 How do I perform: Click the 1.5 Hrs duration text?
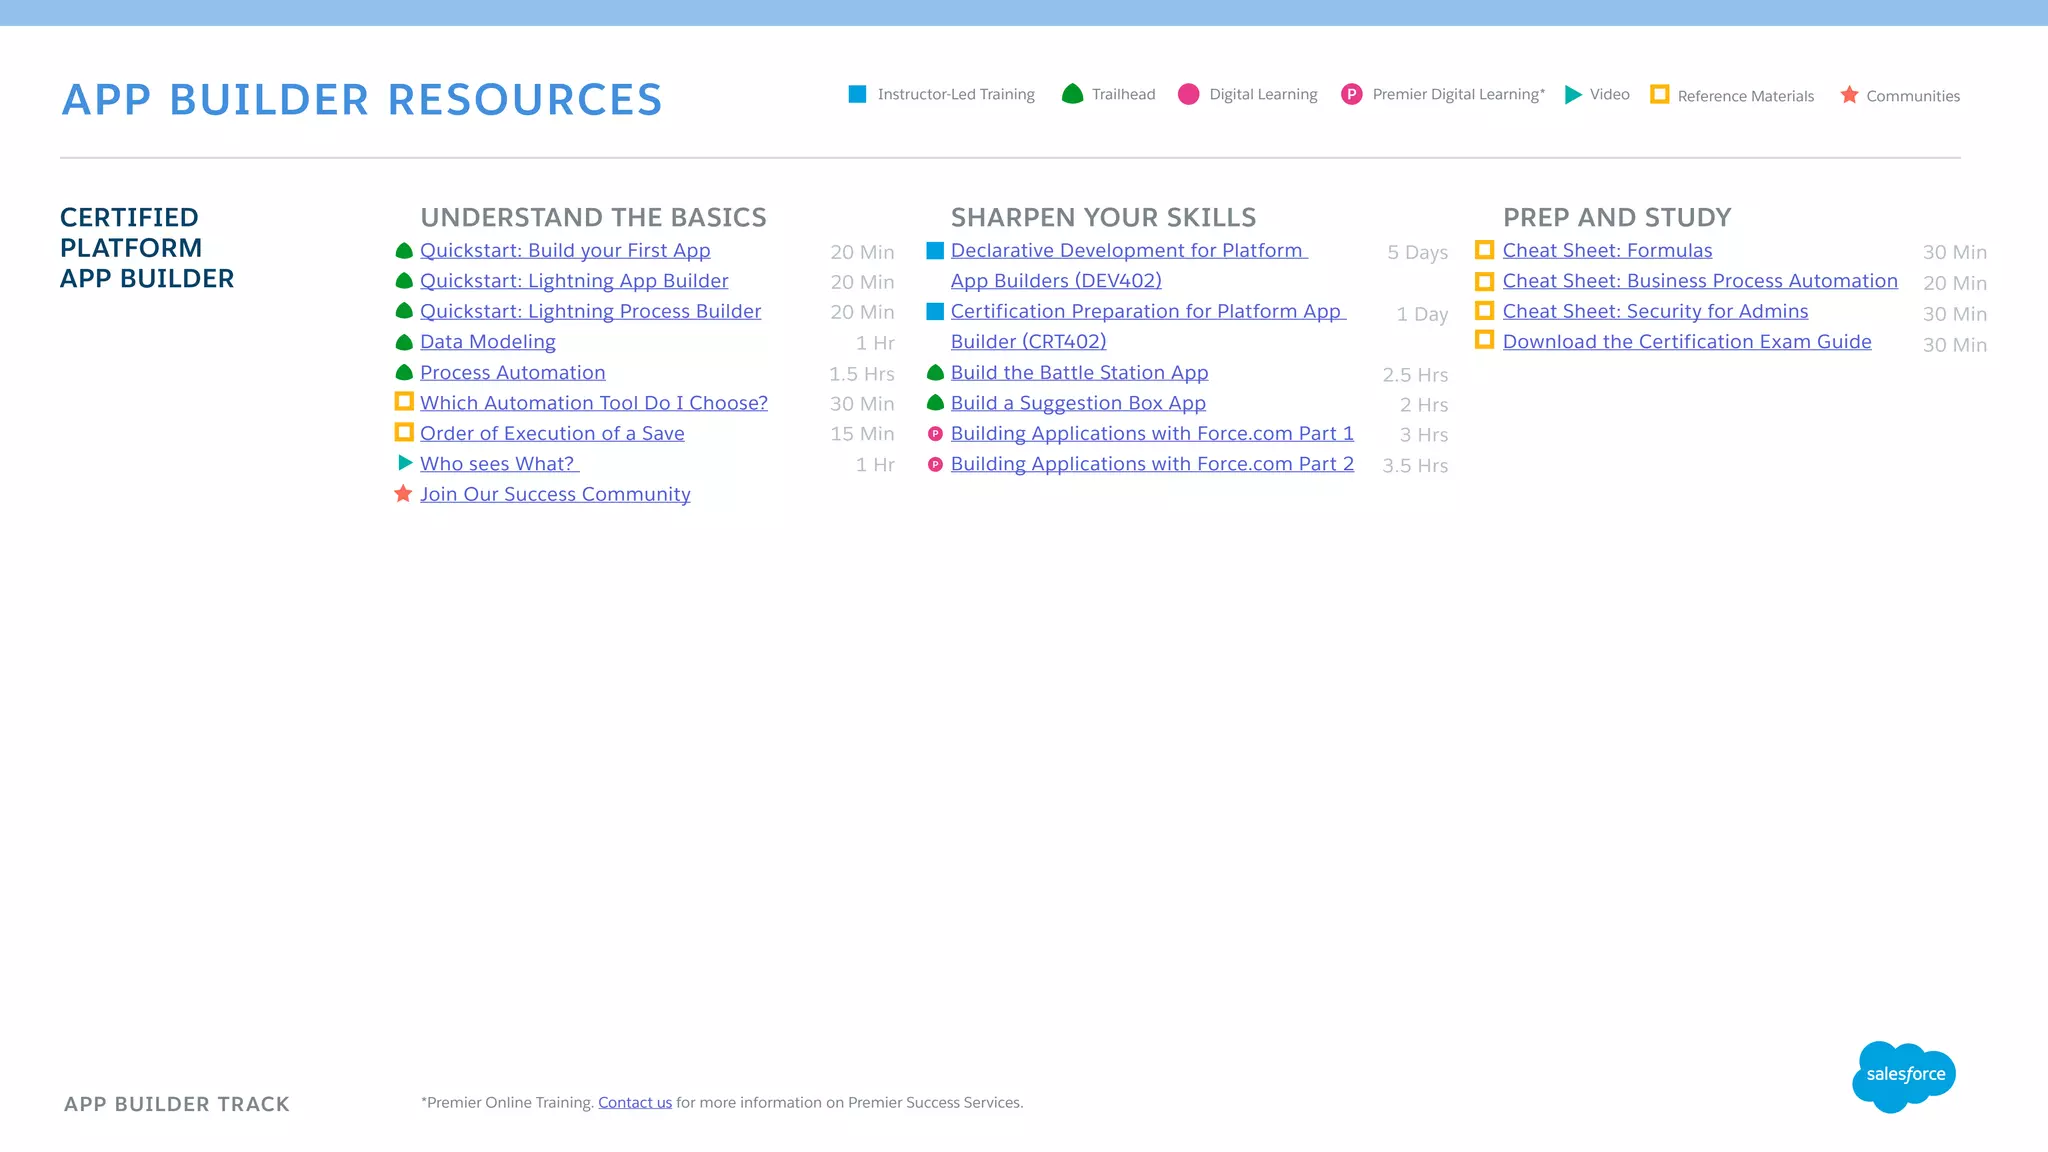coord(861,374)
